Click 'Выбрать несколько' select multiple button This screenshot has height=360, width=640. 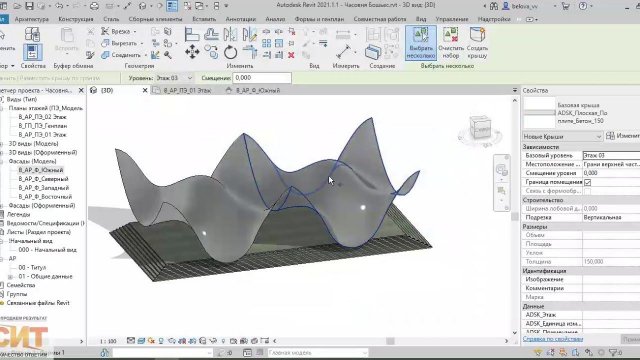pos(421,43)
